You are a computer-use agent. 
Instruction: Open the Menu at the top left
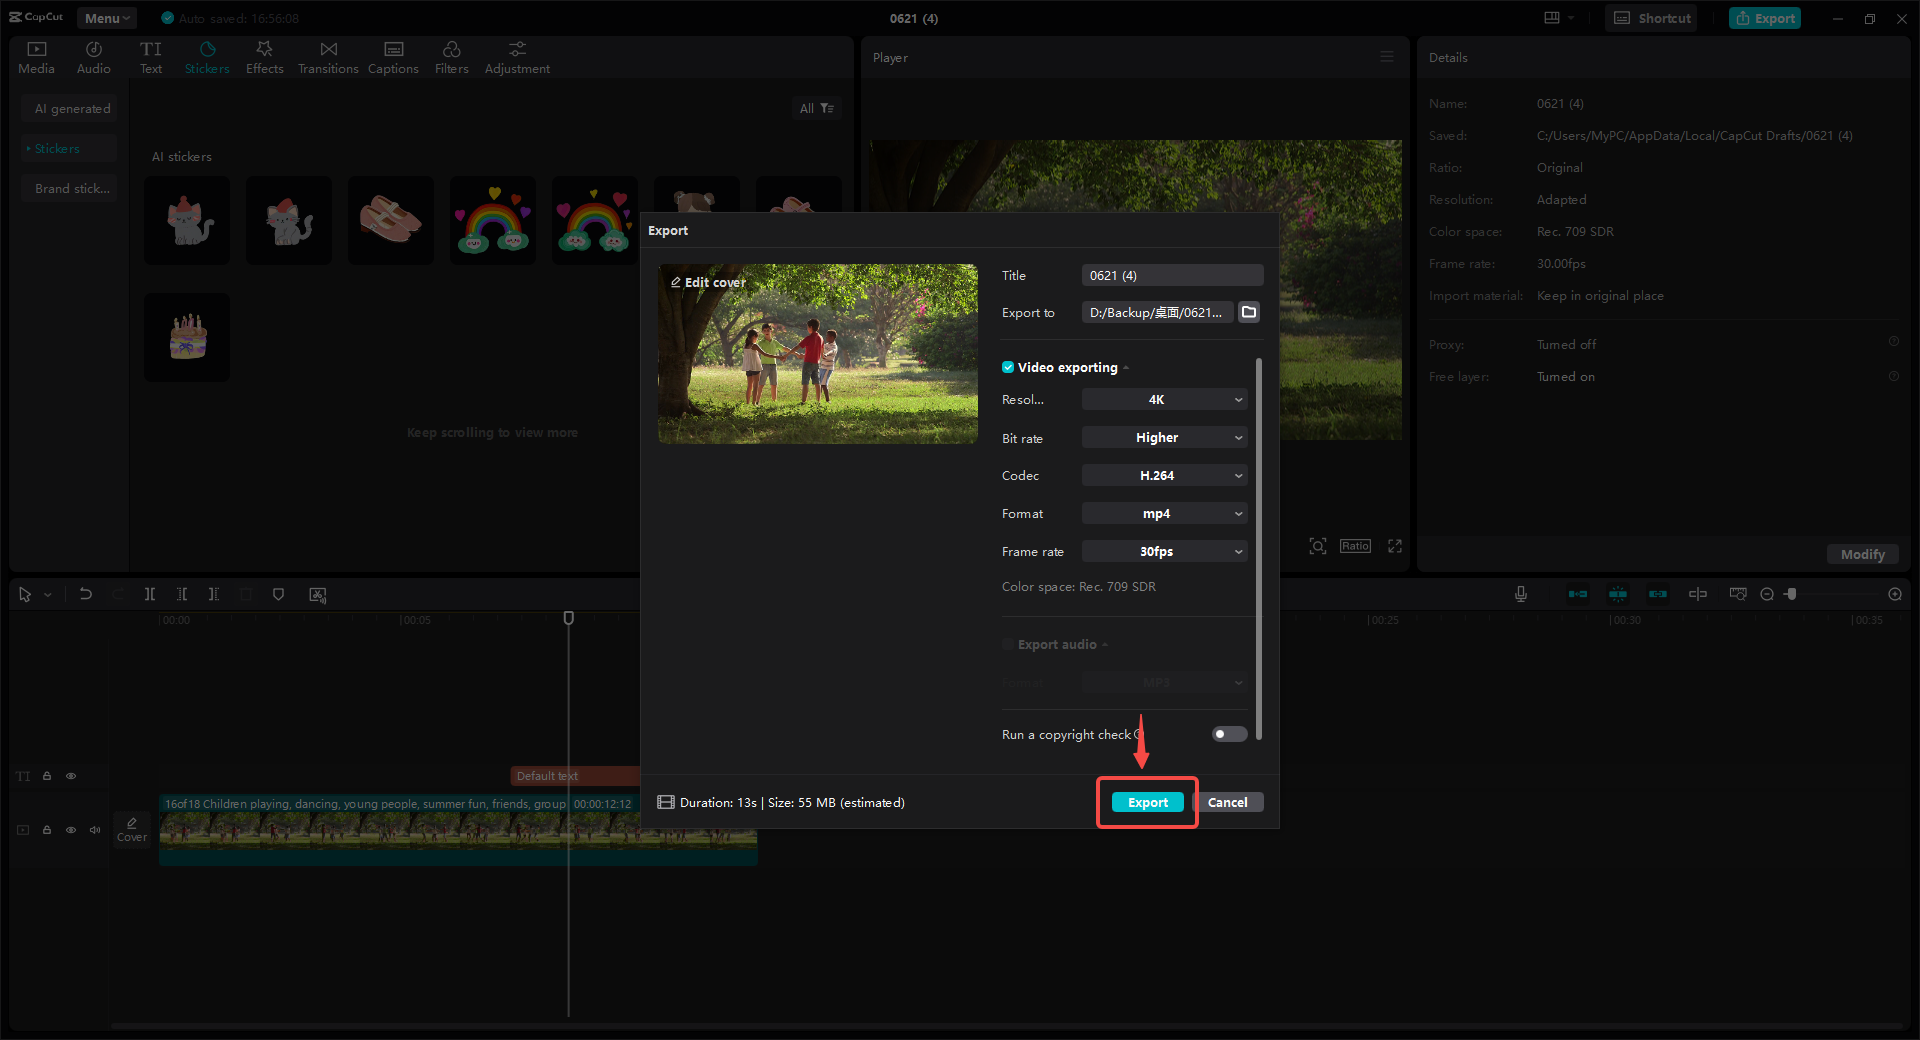click(x=106, y=17)
